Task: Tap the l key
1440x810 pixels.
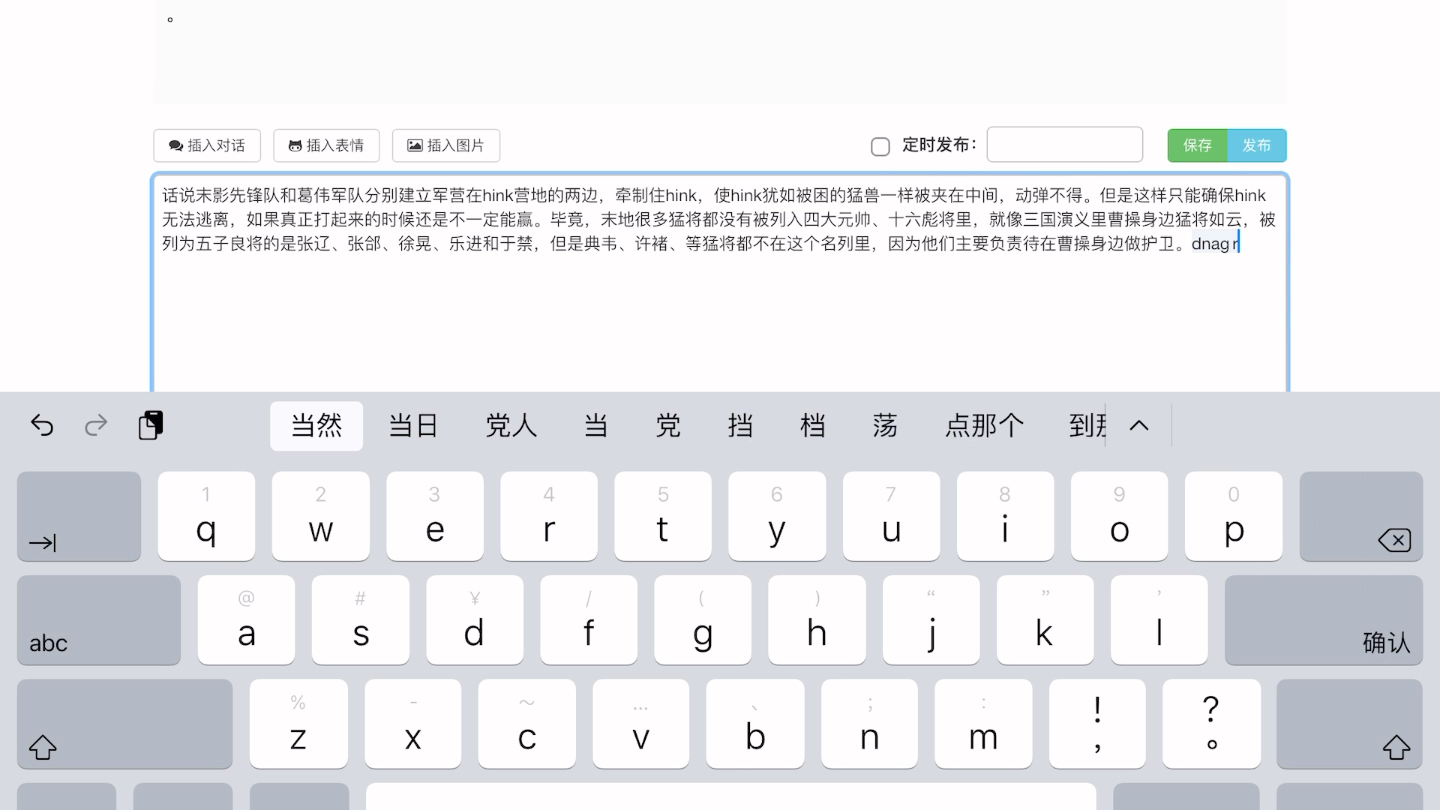Action: click(x=1159, y=620)
